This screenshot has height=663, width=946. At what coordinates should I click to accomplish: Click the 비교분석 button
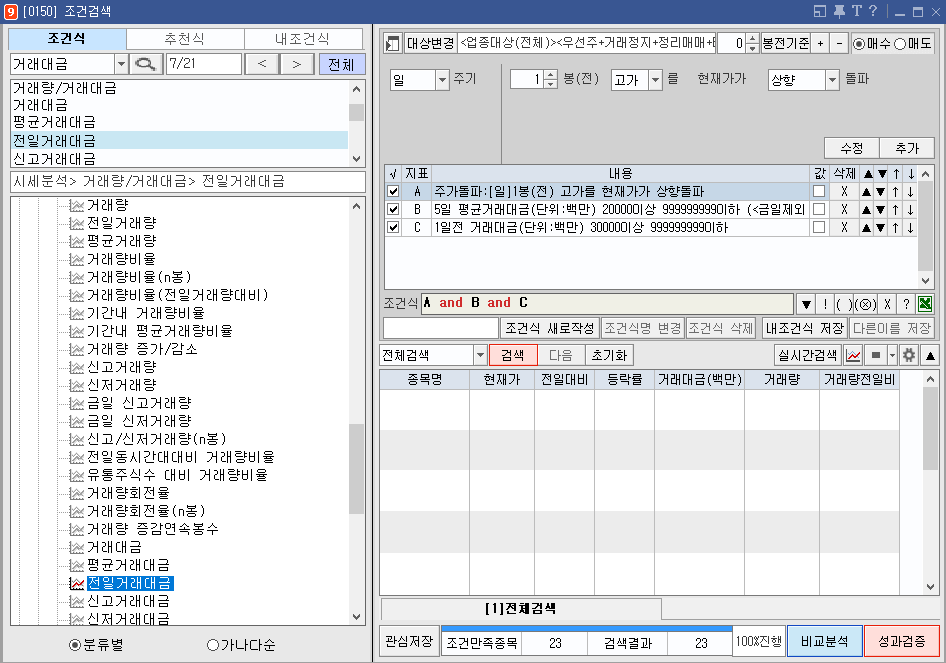(x=825, y=641)
